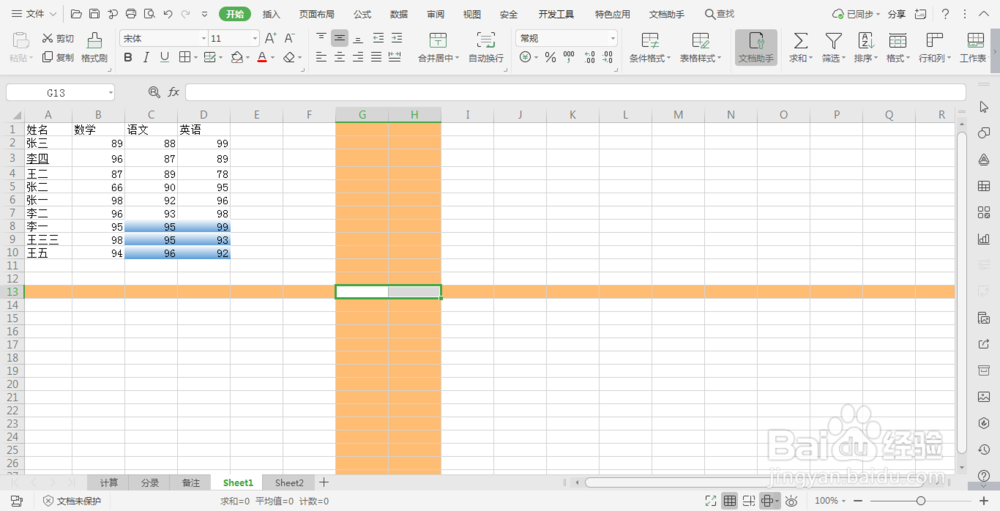Click the thousands separator (000) icon

(x=569, y=57)
